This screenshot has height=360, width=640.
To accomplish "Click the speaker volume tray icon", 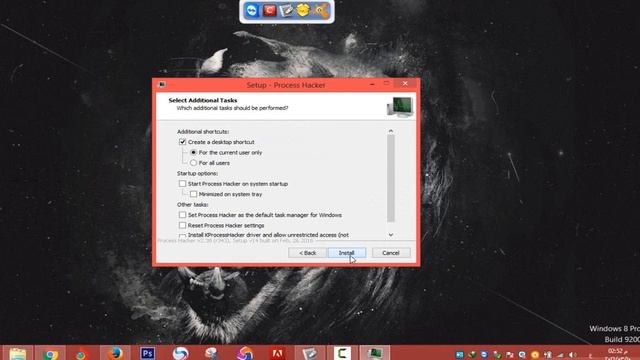I will (x=572, y=355).
